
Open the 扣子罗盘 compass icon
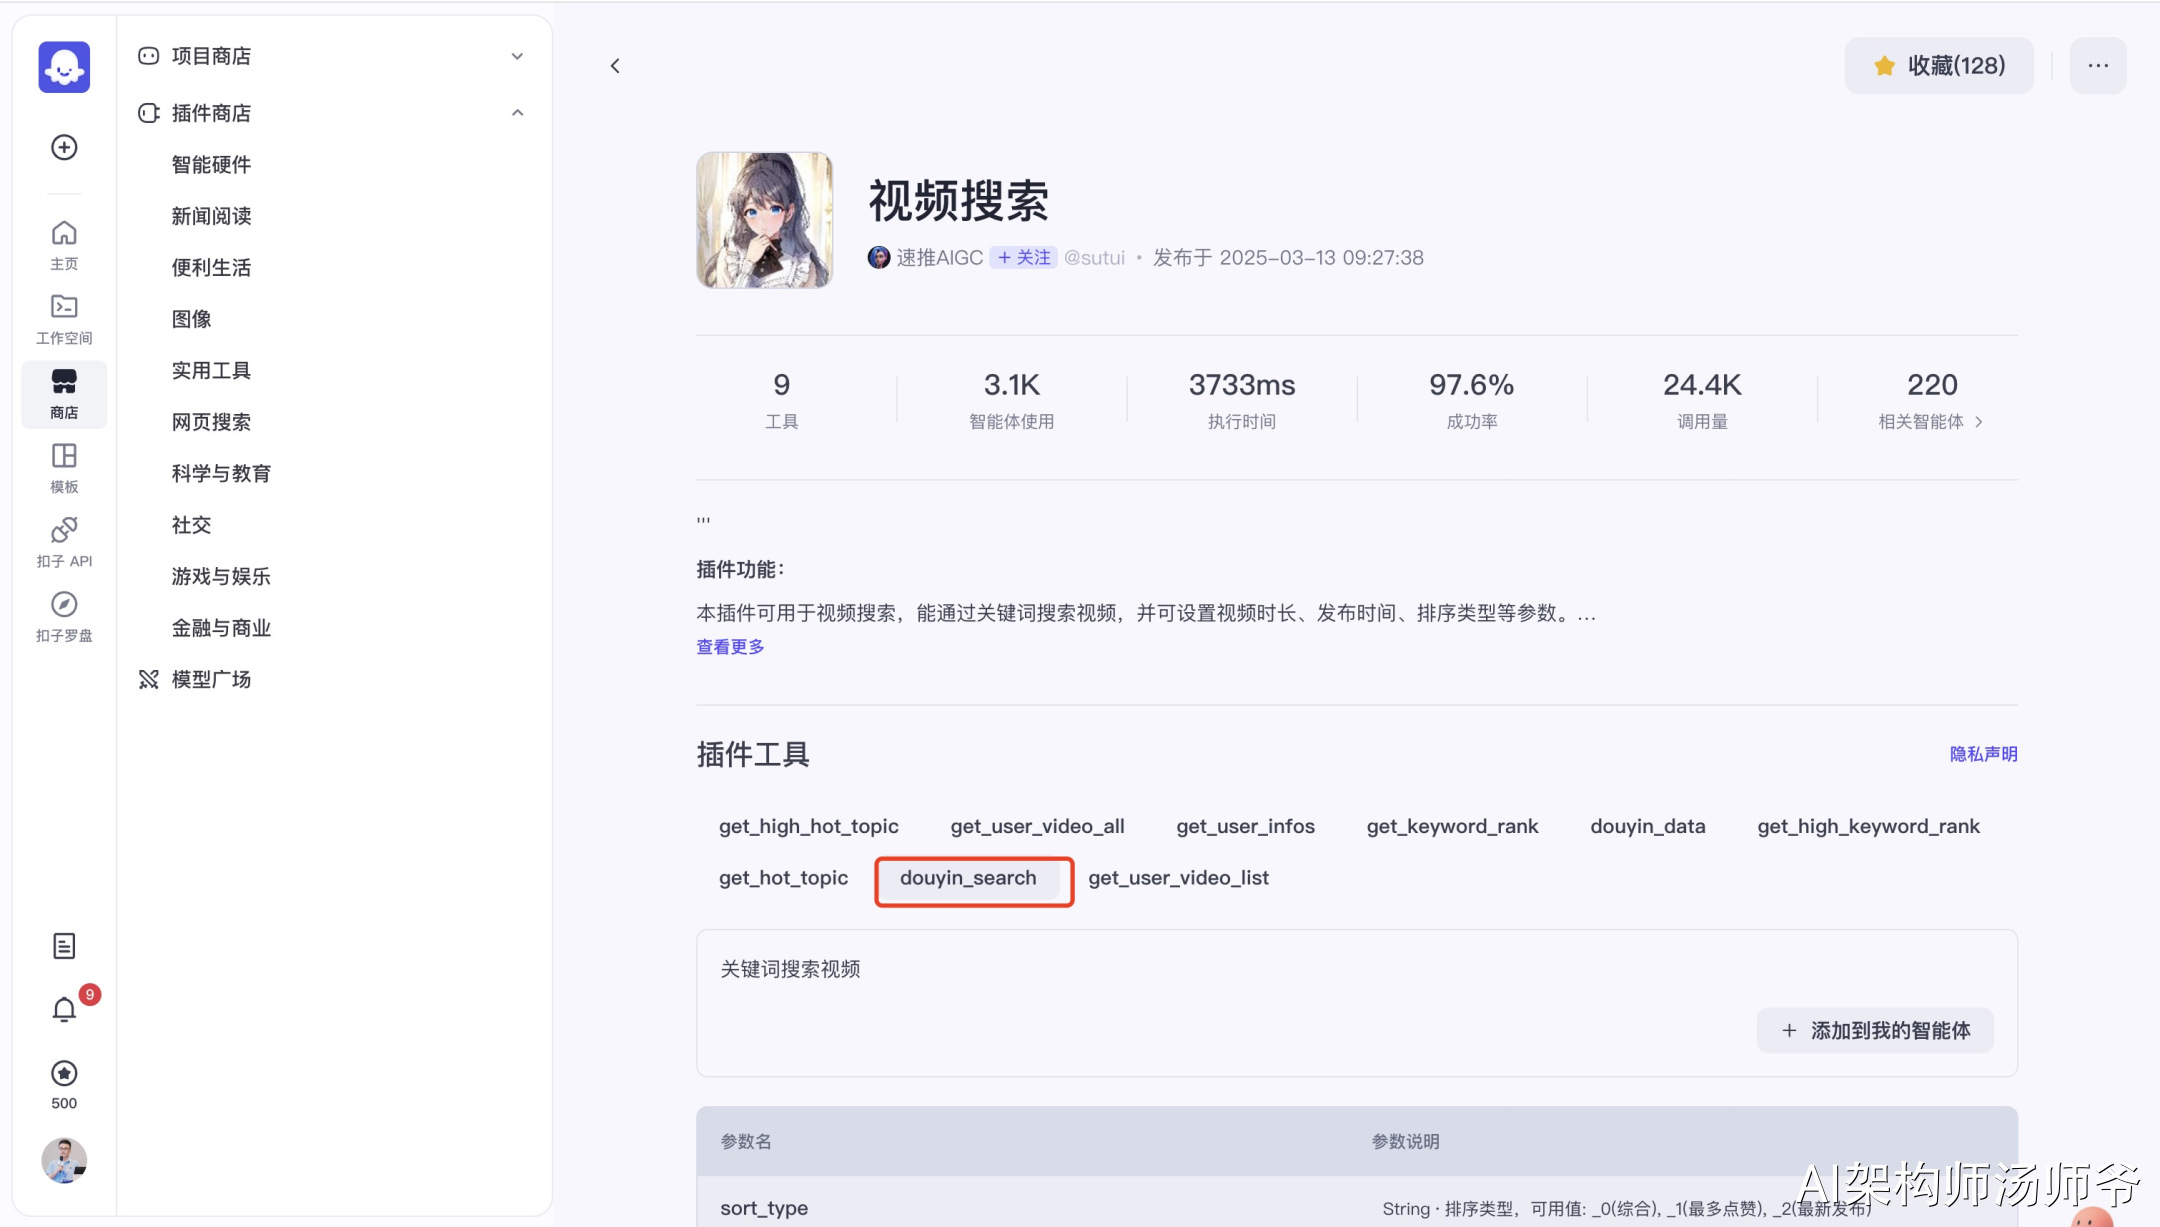(x=63, y=615)
